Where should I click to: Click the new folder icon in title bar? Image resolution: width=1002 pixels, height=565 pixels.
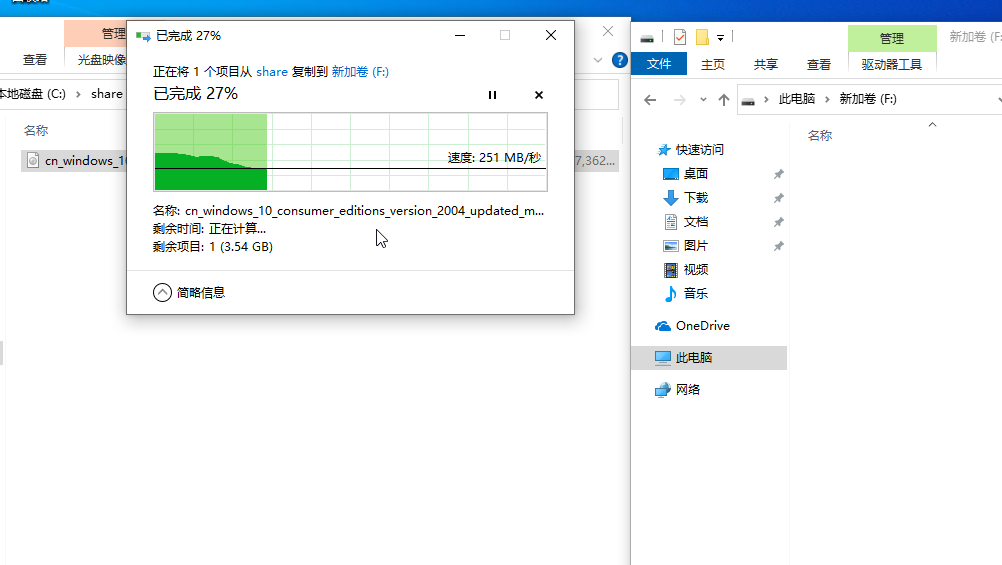(702, 38)
